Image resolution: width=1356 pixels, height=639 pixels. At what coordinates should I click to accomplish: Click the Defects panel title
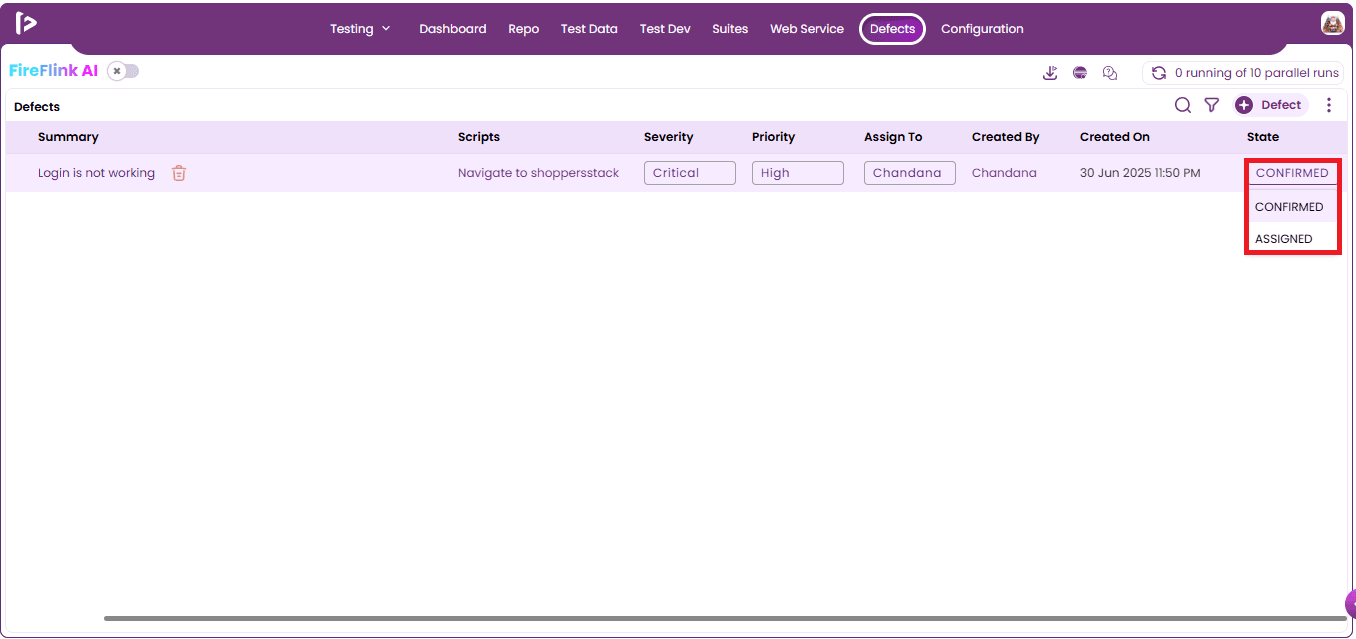pos(37,107)
